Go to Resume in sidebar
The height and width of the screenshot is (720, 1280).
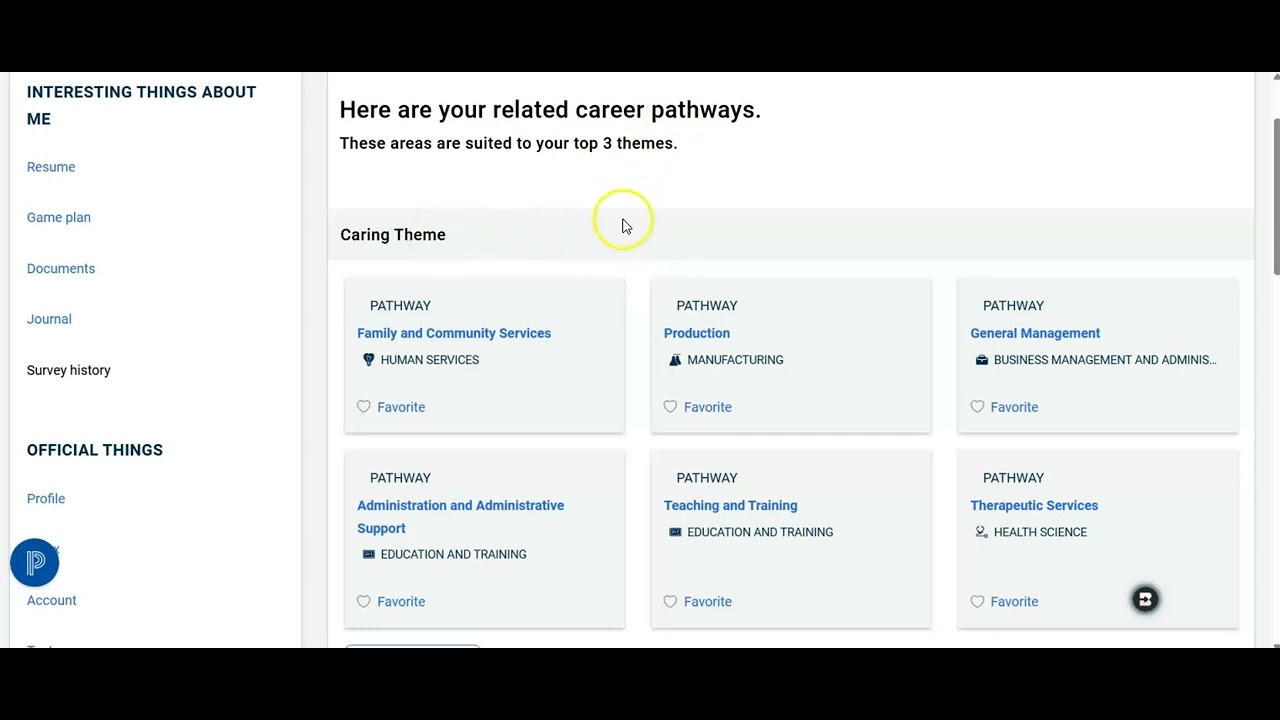point(51,167)
